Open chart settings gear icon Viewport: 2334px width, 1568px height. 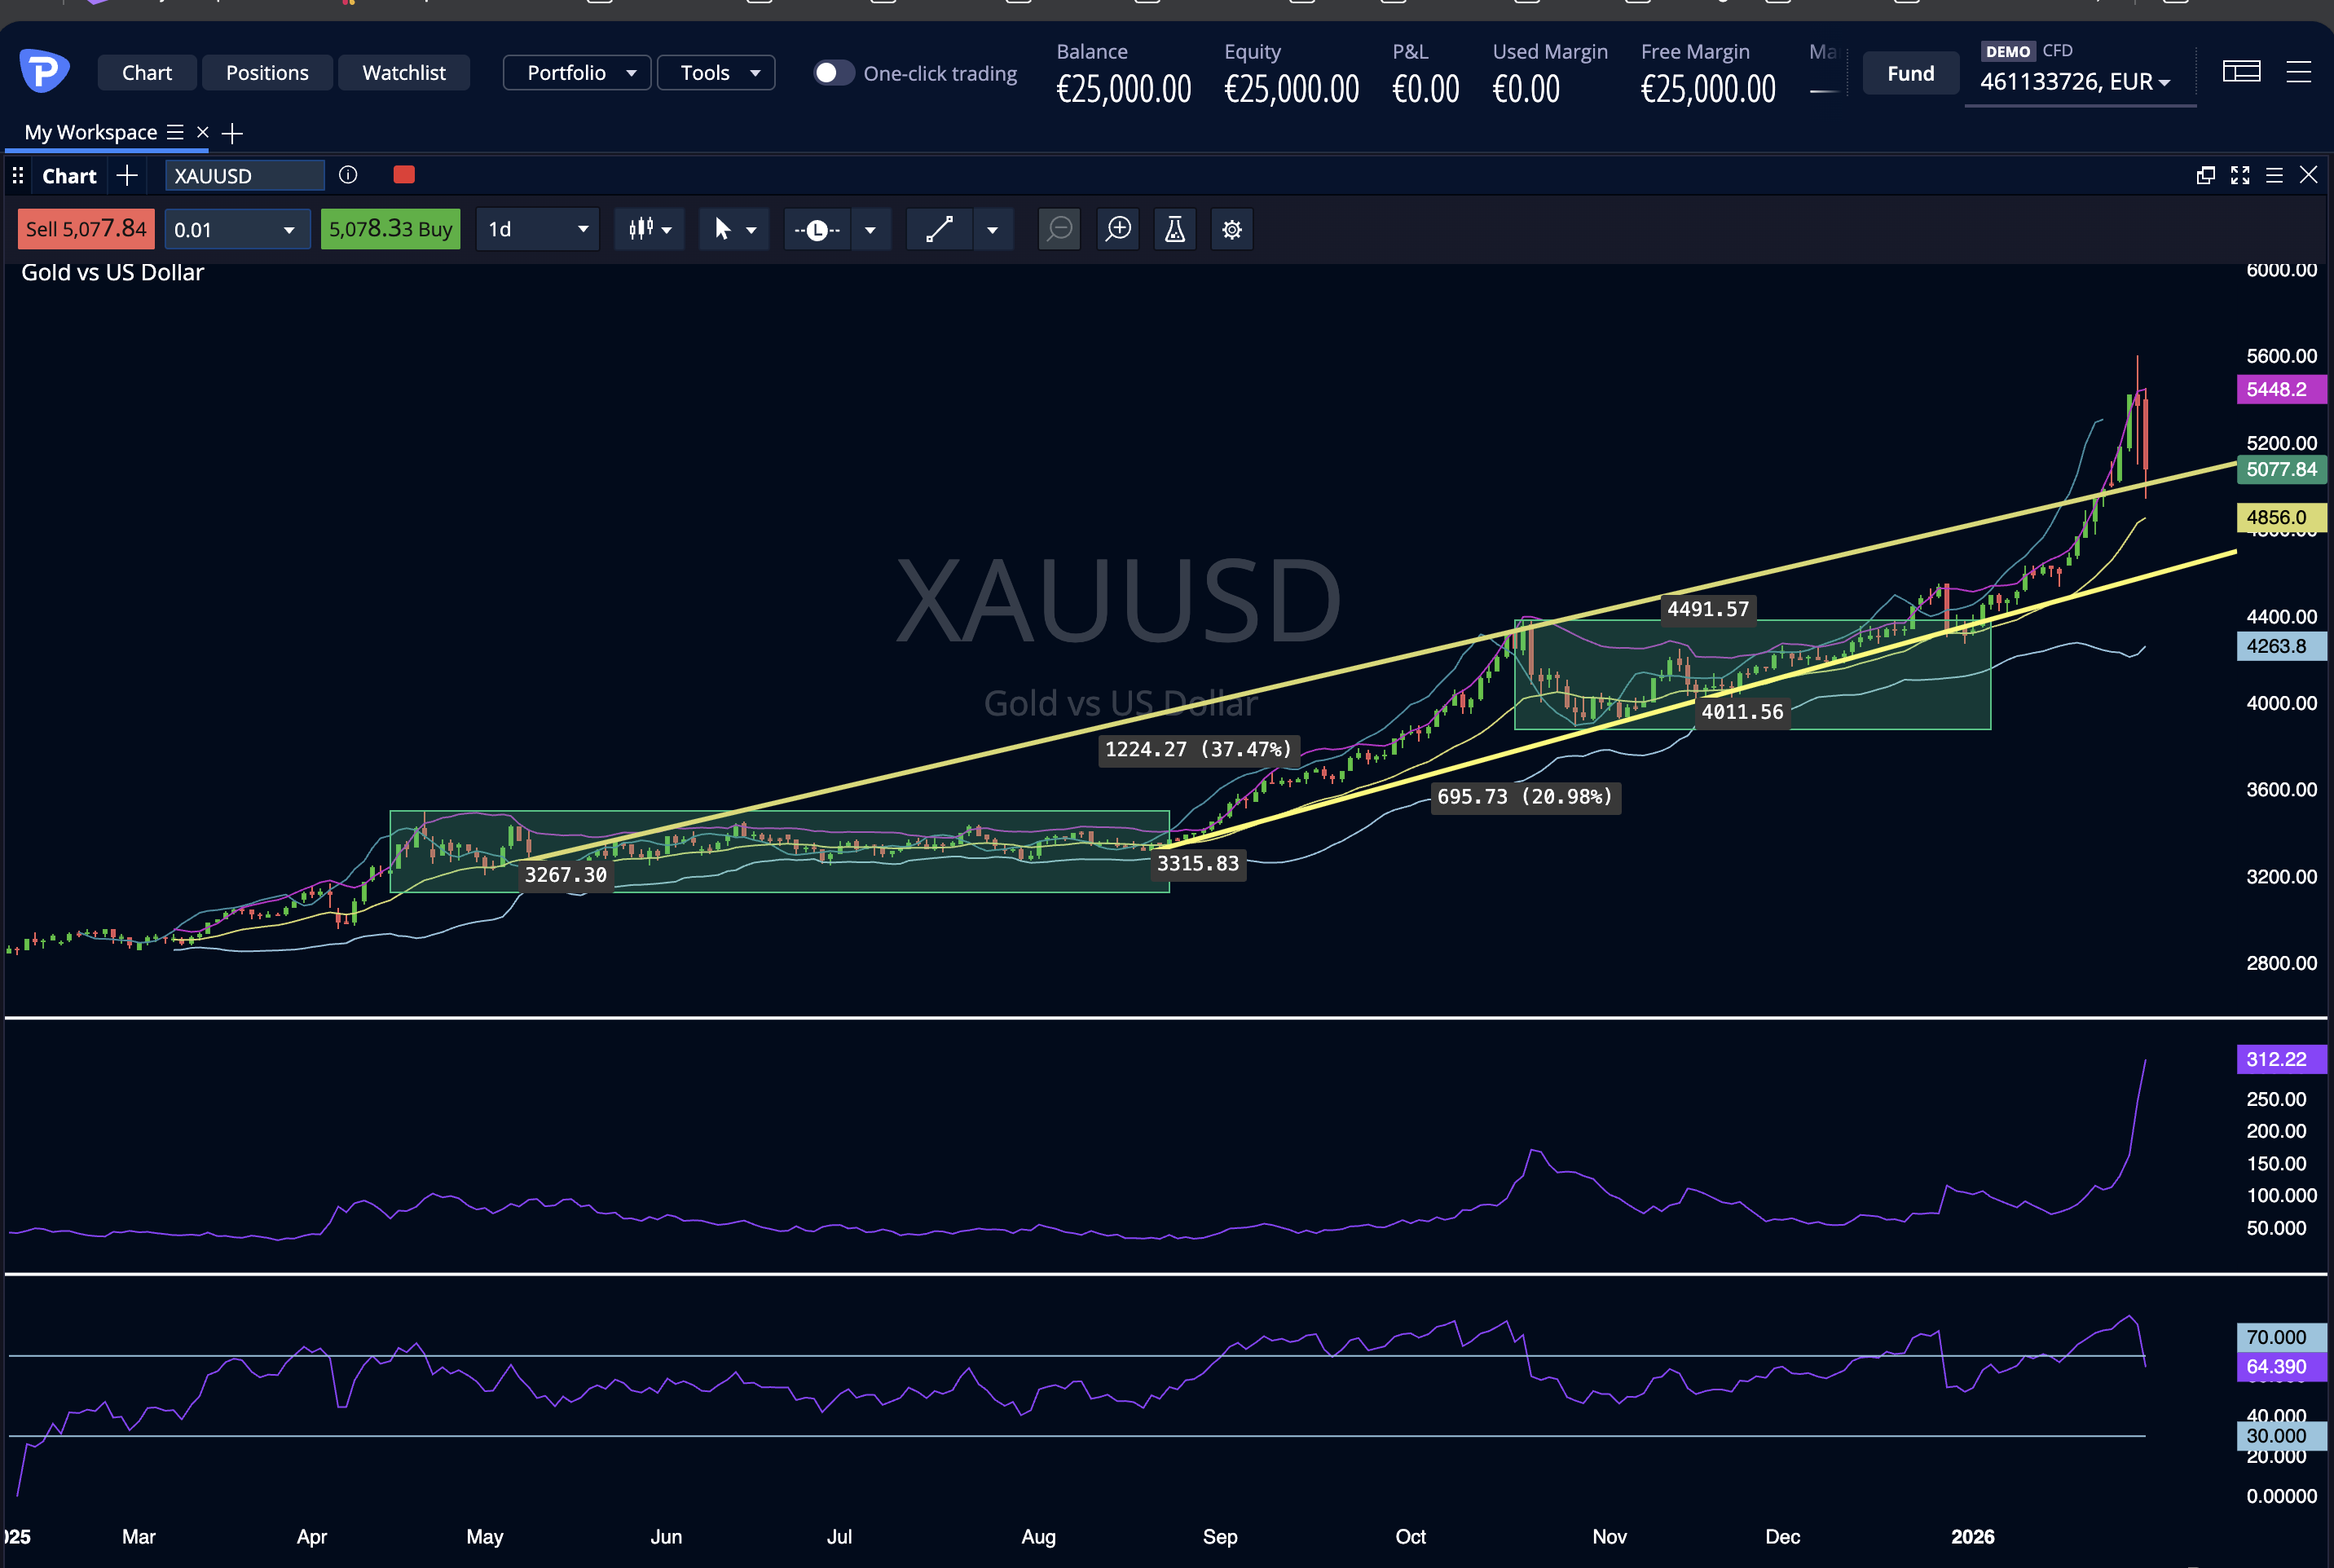[x=1232, y=229]
